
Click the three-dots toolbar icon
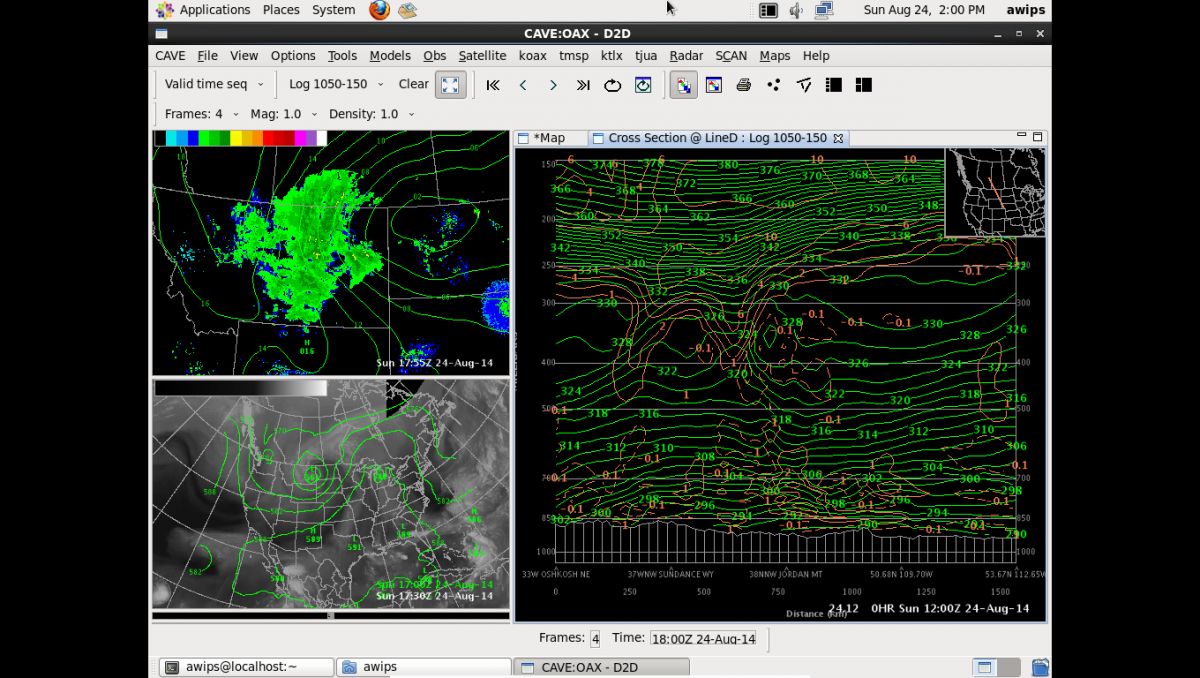click(x=774, y=85)
